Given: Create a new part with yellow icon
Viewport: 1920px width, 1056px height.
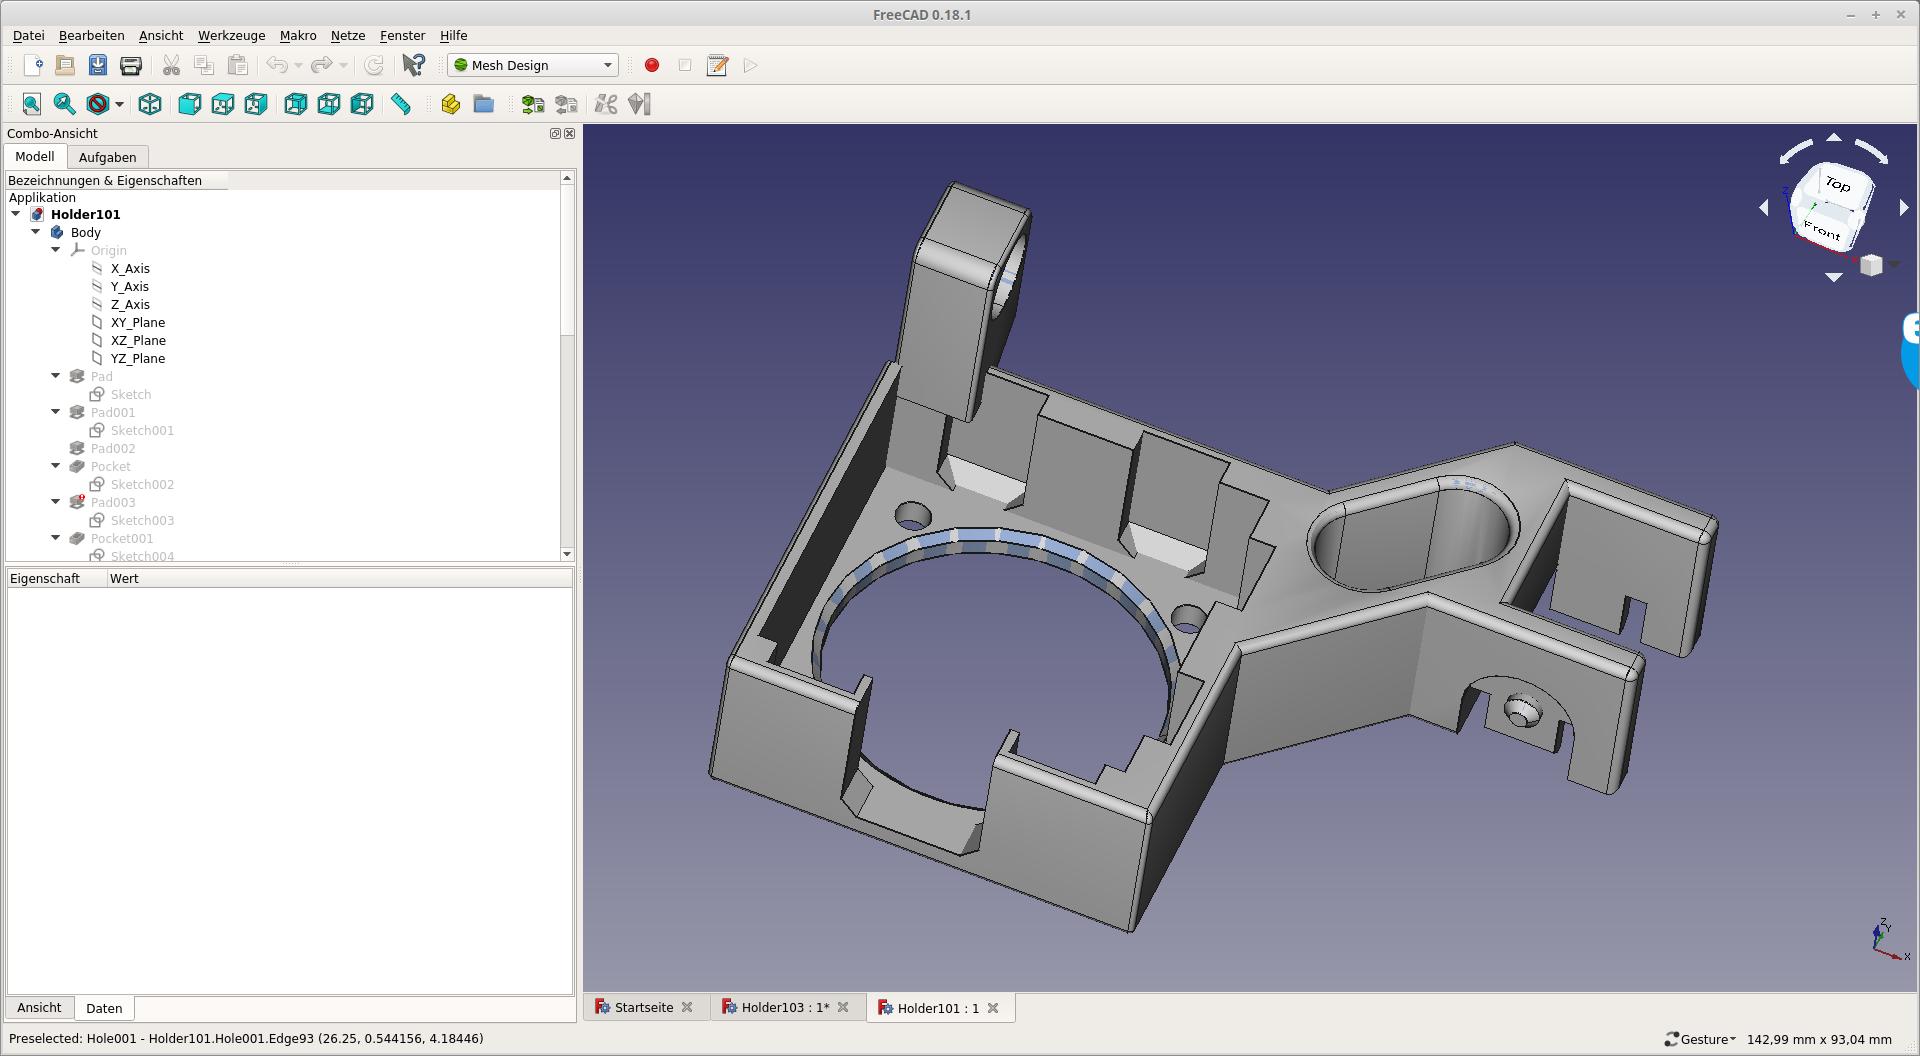Looking at the screenshot, I should pyautogui.click(x=451, y=104).
